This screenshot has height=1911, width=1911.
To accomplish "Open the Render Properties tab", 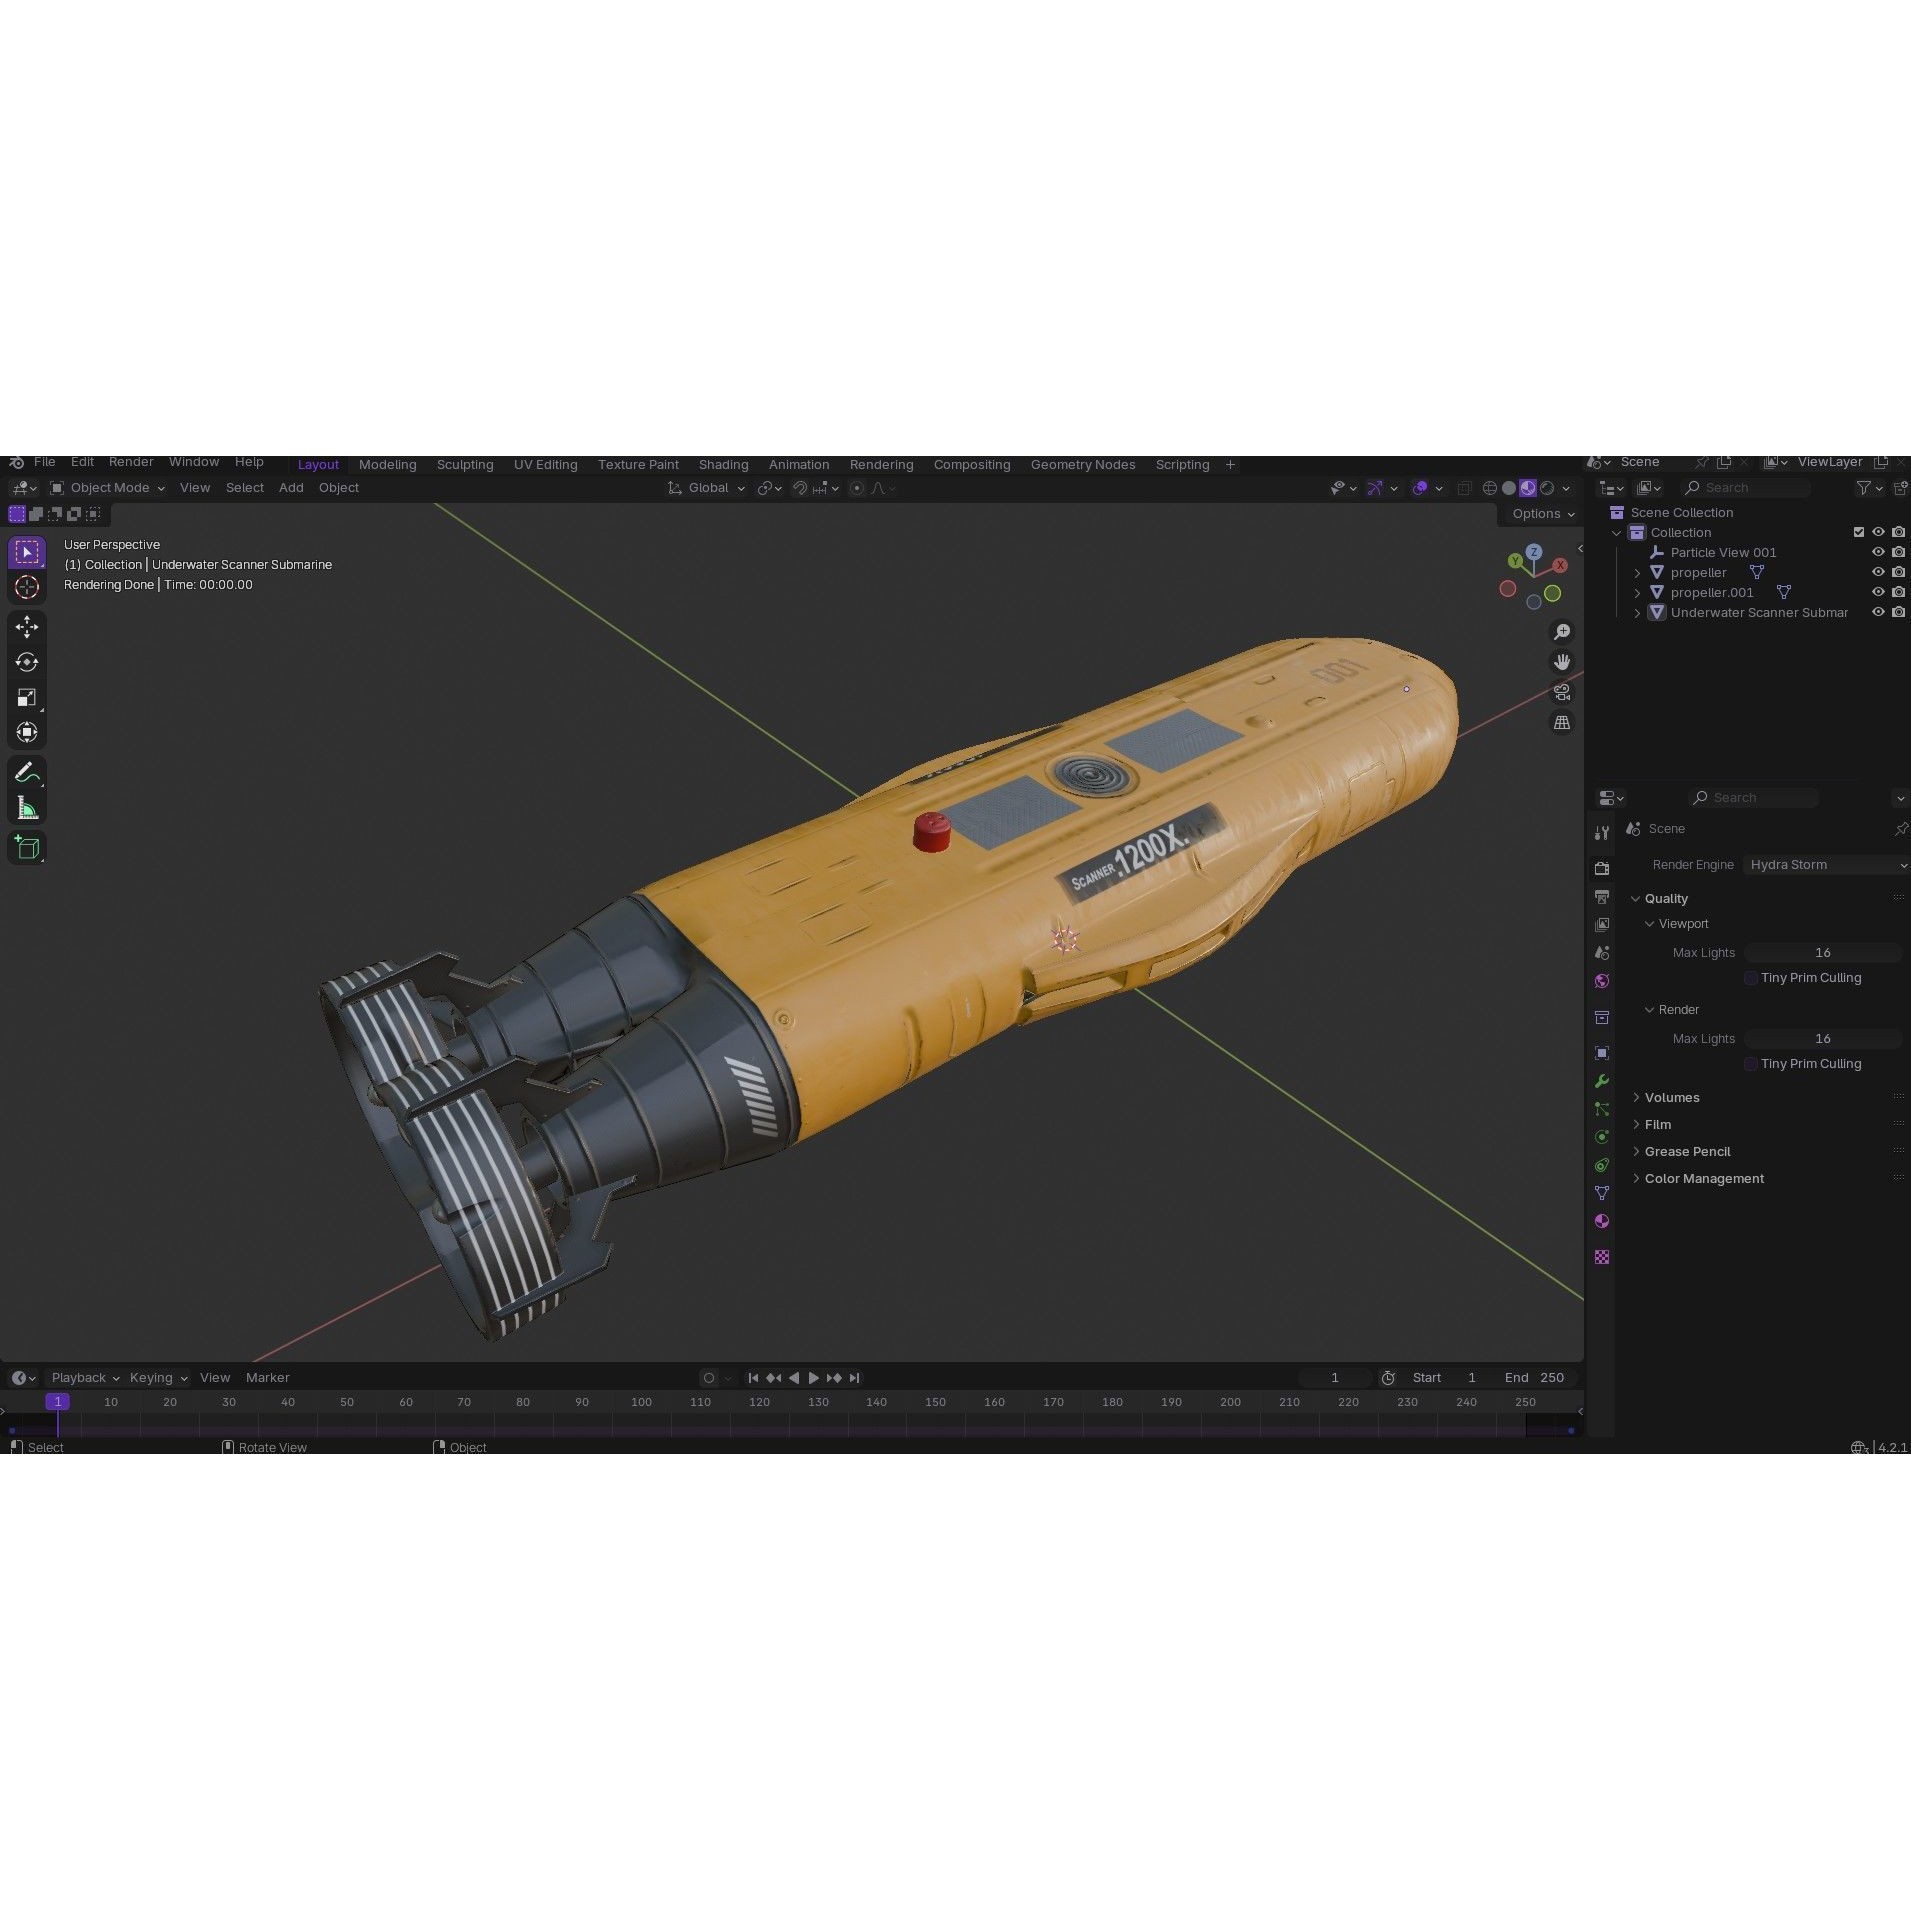I will (1601, 869).
